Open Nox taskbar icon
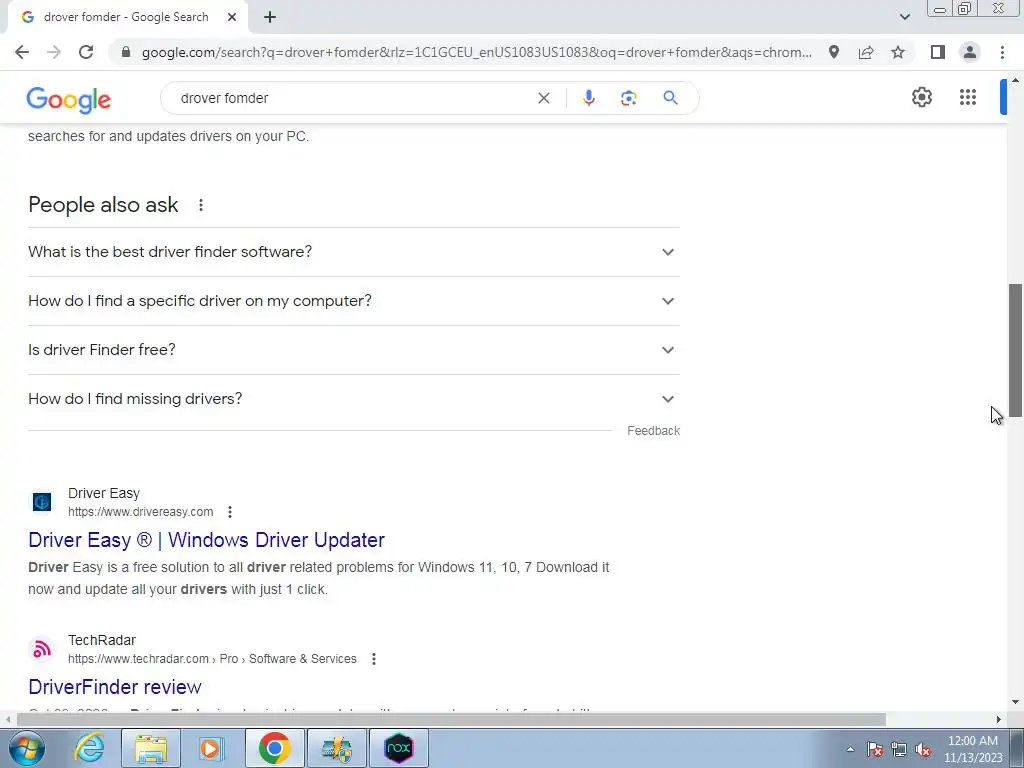 click(399, 748)
